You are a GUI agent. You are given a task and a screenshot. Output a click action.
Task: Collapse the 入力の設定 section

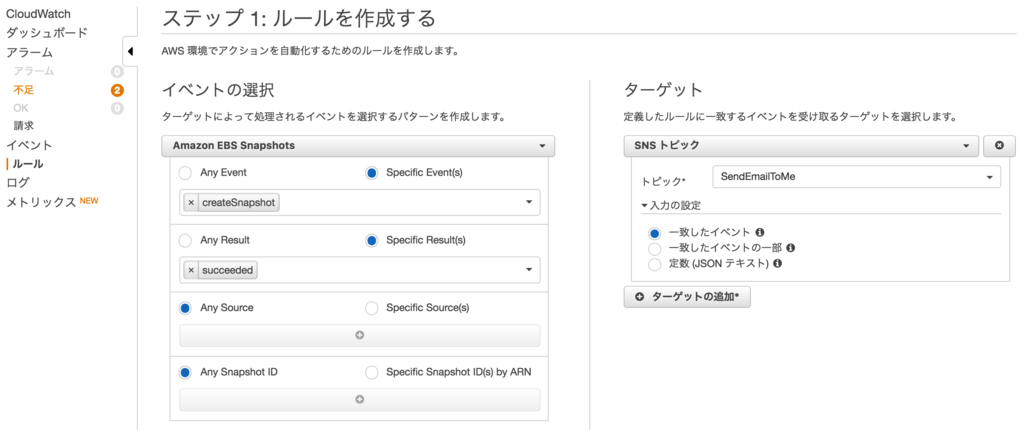(671, 206)
